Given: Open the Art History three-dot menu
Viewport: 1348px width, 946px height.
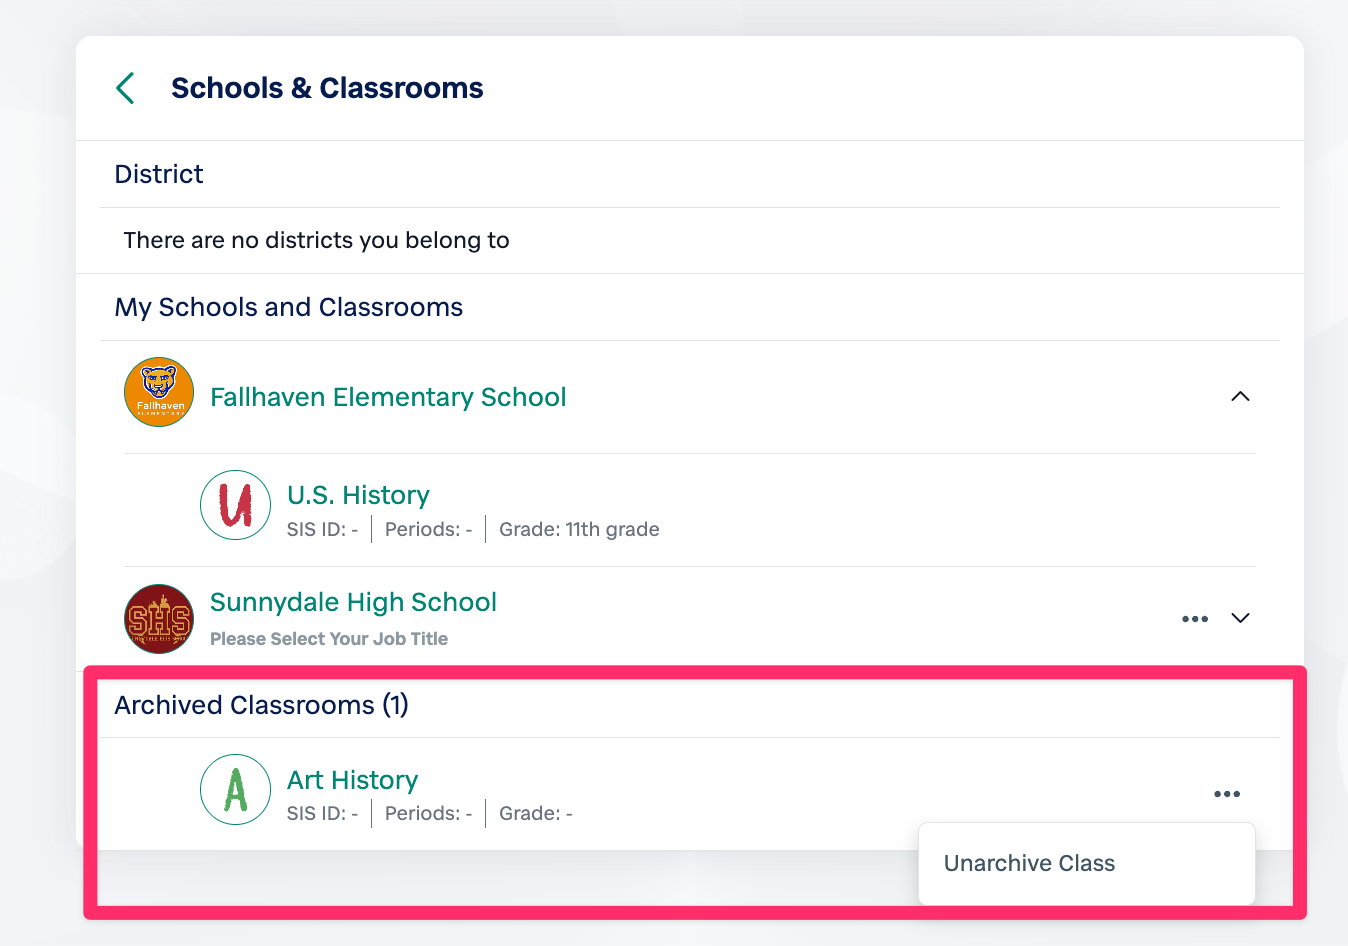Looking at the screenshot, I should (x=1227, y=794).
